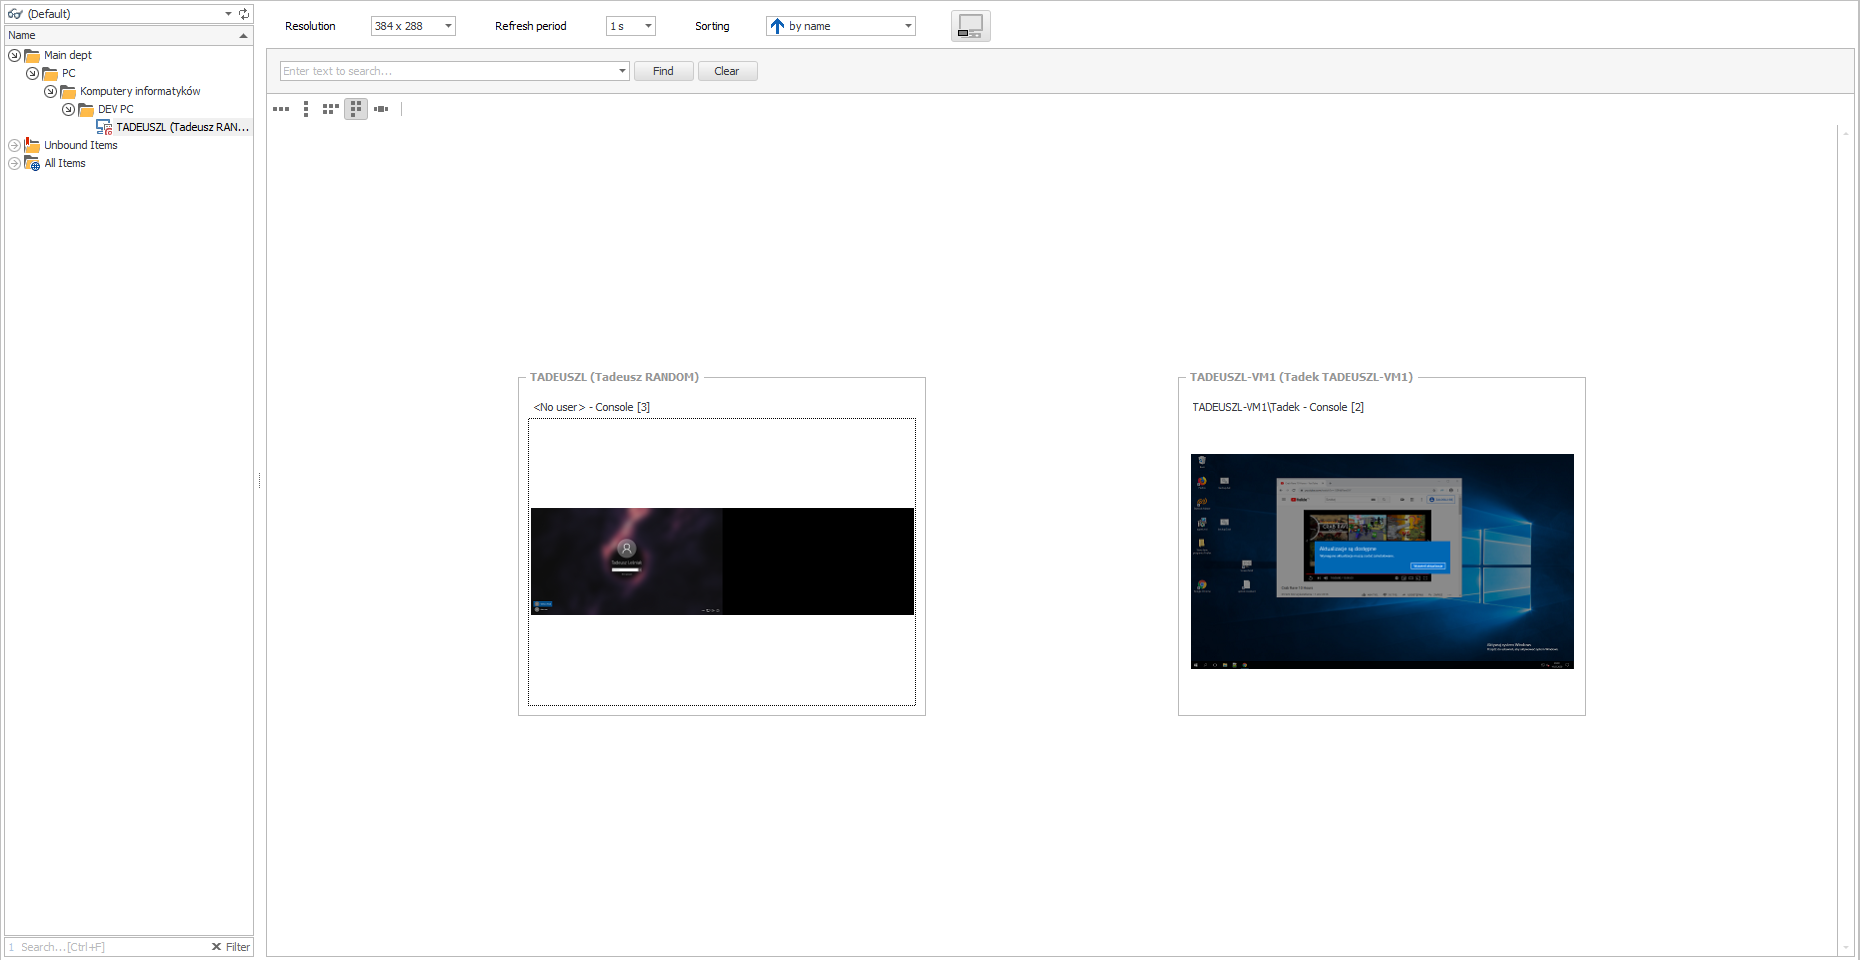Select the carousel layout icon

pos(381,109)
